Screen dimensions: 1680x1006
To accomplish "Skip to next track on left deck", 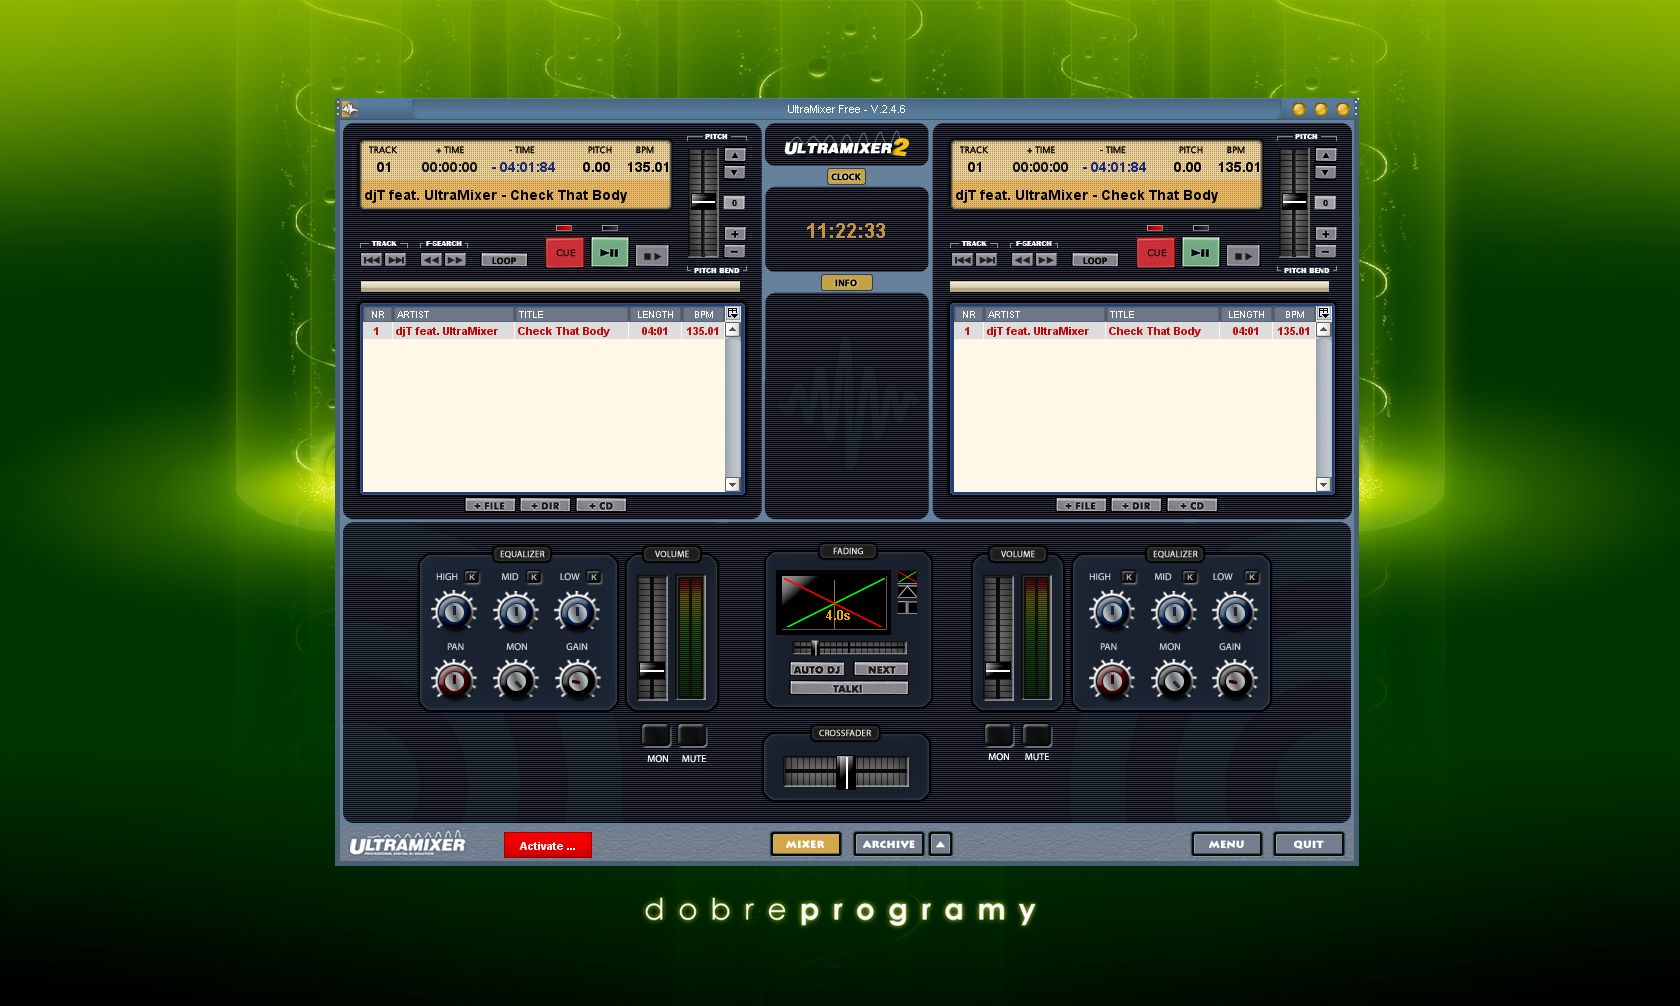I will 396,260.
